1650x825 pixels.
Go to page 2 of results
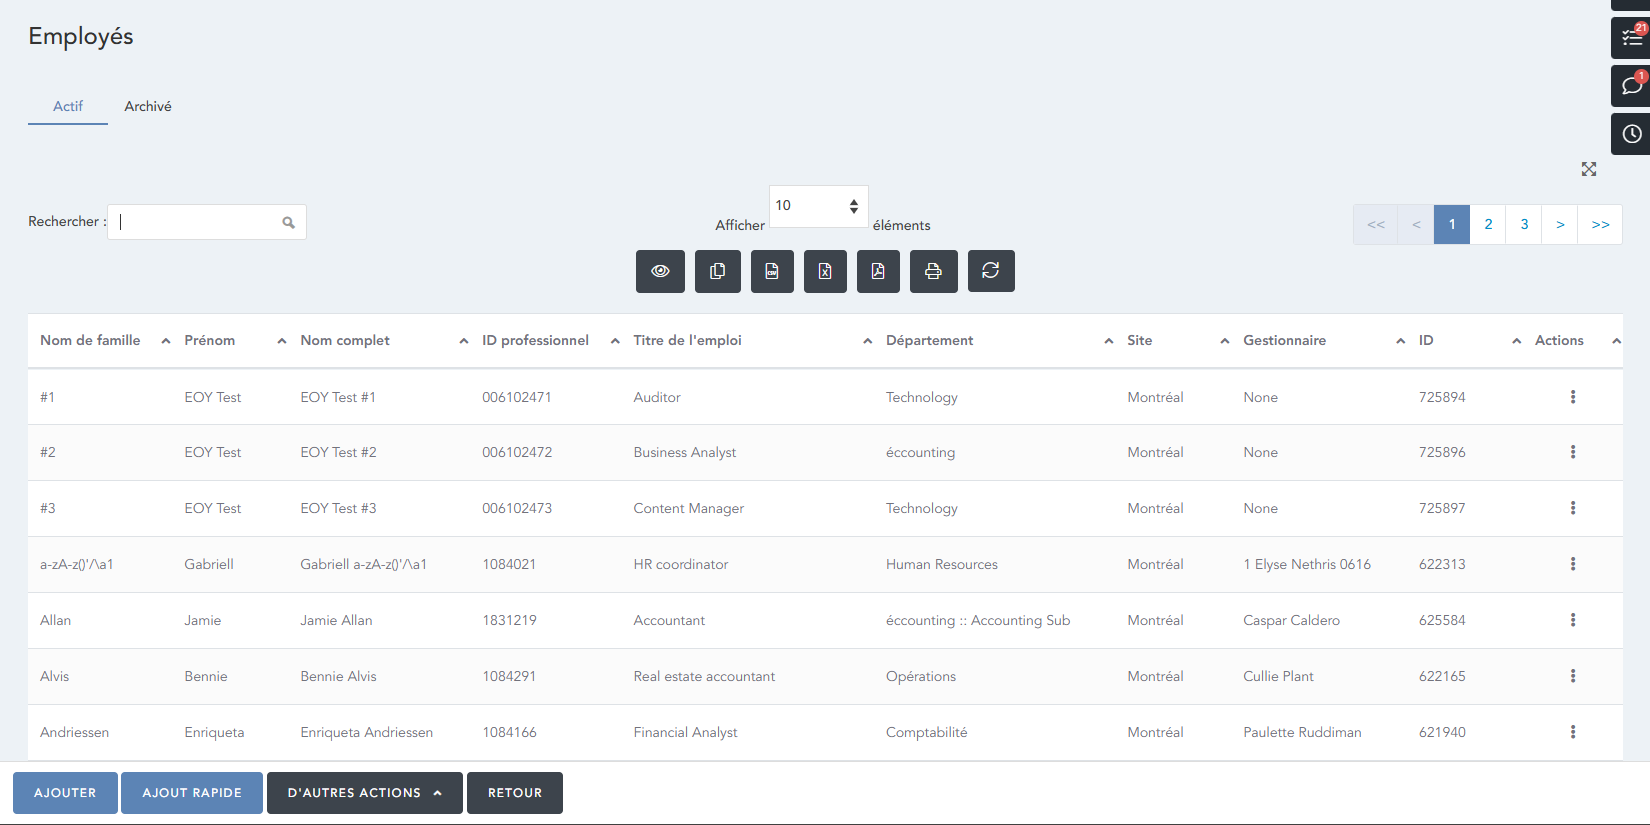(x=1488, y=224)
